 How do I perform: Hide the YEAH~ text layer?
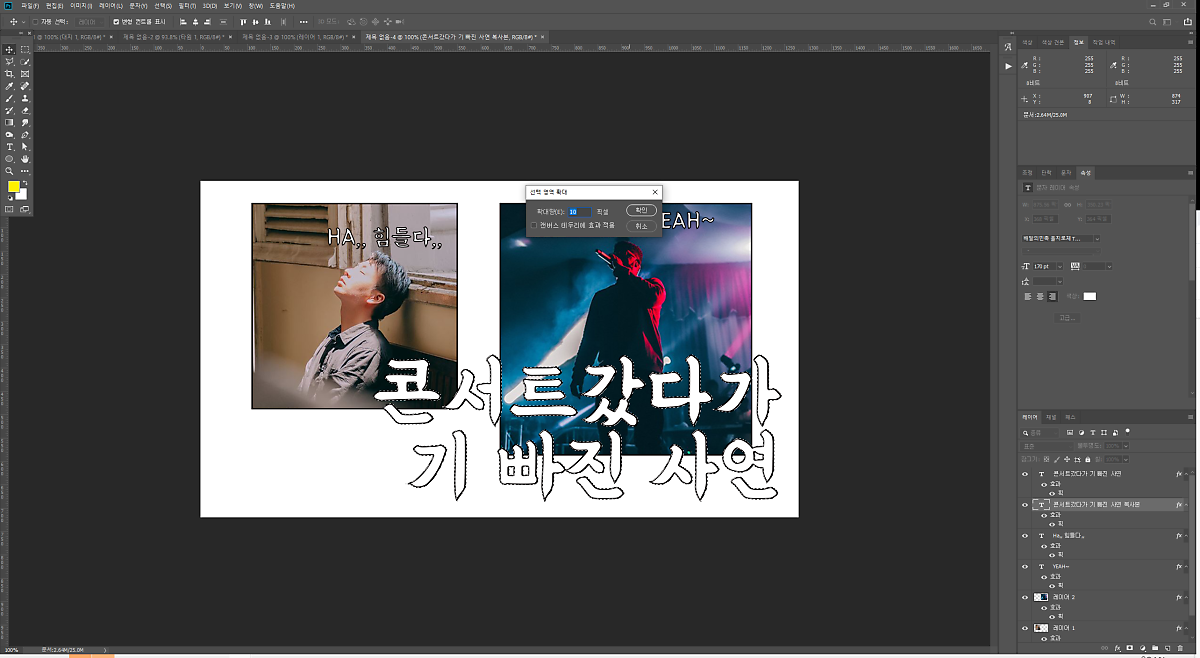pyautogui.click(x=1025, y=566)
